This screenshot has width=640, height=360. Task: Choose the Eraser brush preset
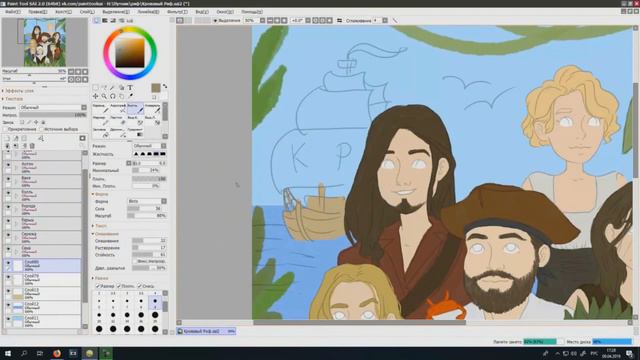[x=118, y=120]
